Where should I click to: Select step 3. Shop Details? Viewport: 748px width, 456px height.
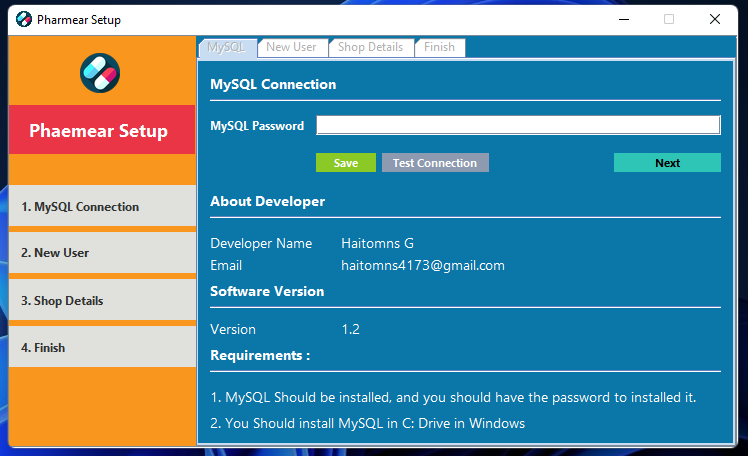pyautogui.click(x=102, y=300)
